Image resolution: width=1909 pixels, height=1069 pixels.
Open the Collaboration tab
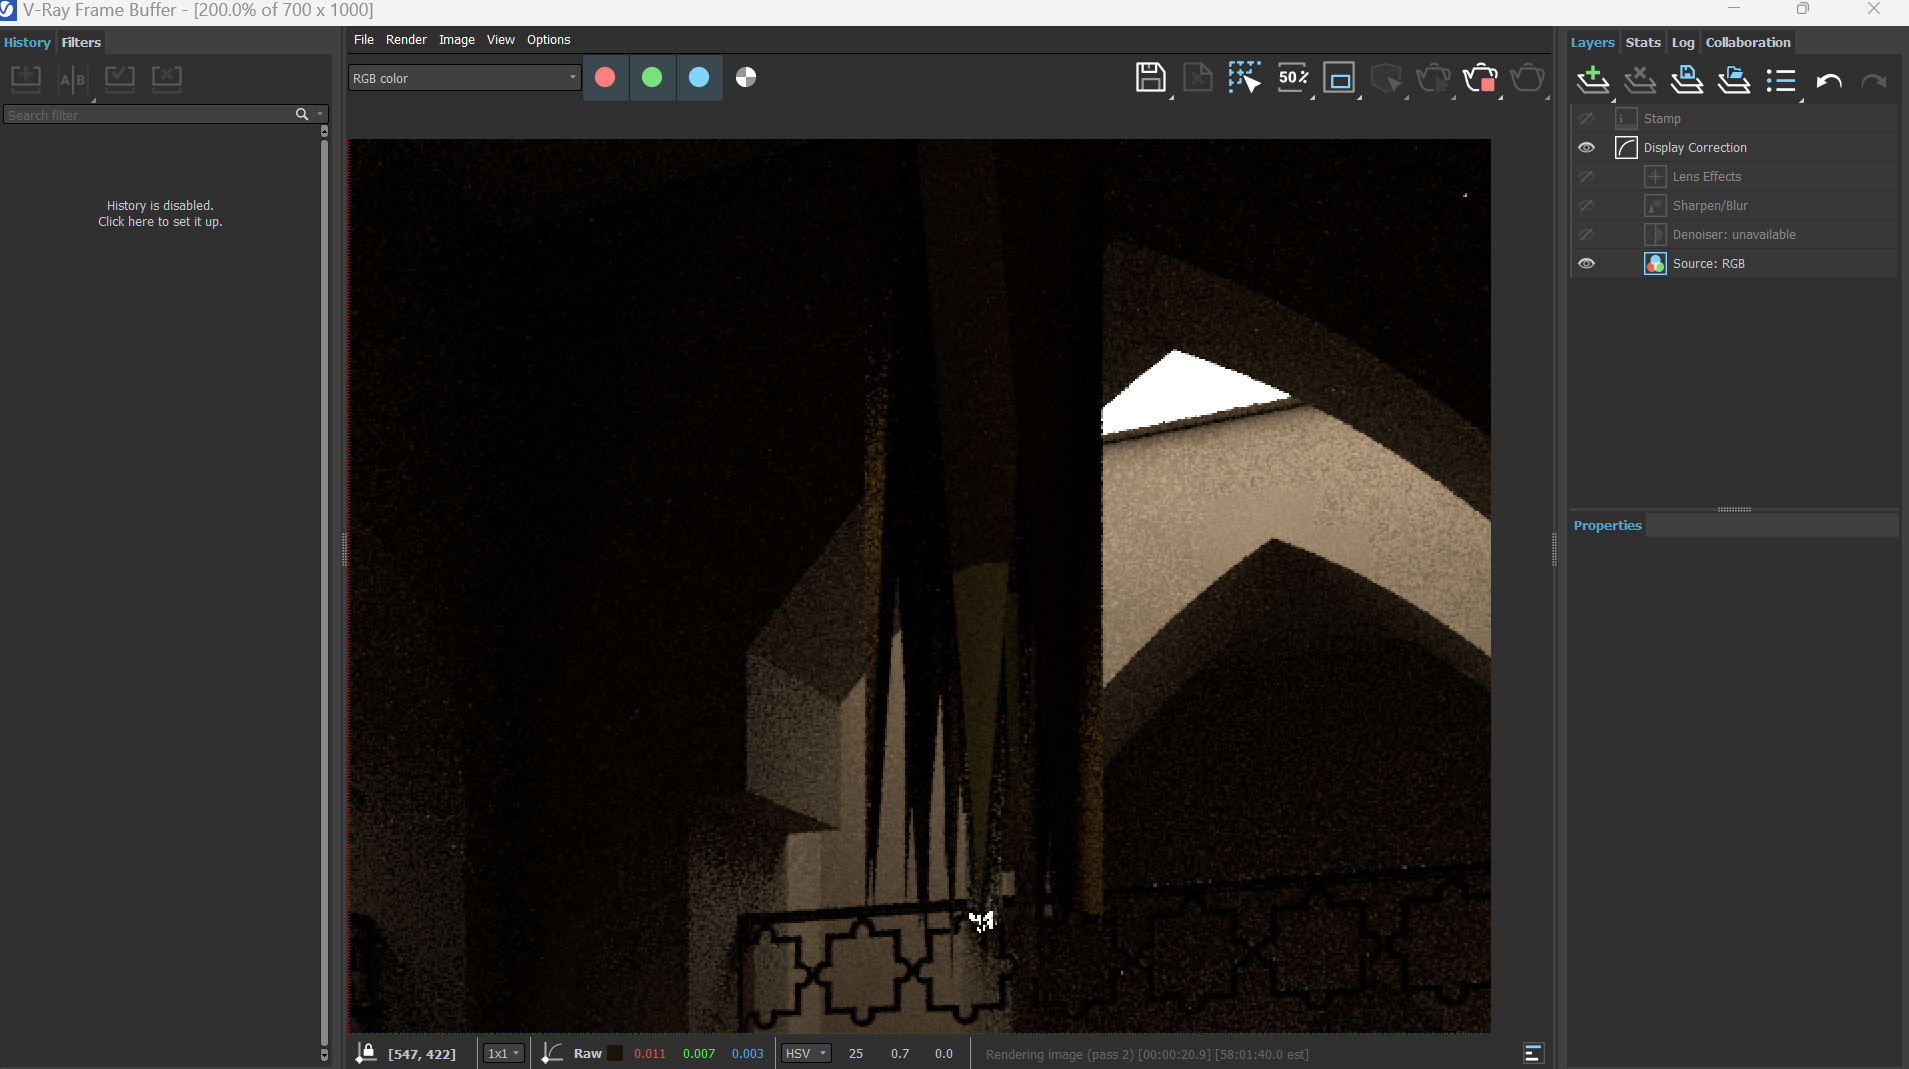(x=1748, y=42)
